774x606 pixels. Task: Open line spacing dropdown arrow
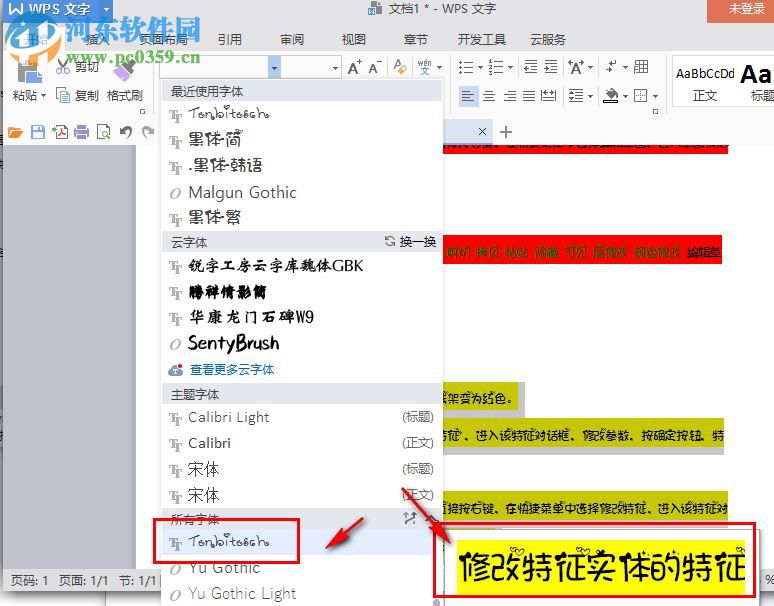point(590,96)
